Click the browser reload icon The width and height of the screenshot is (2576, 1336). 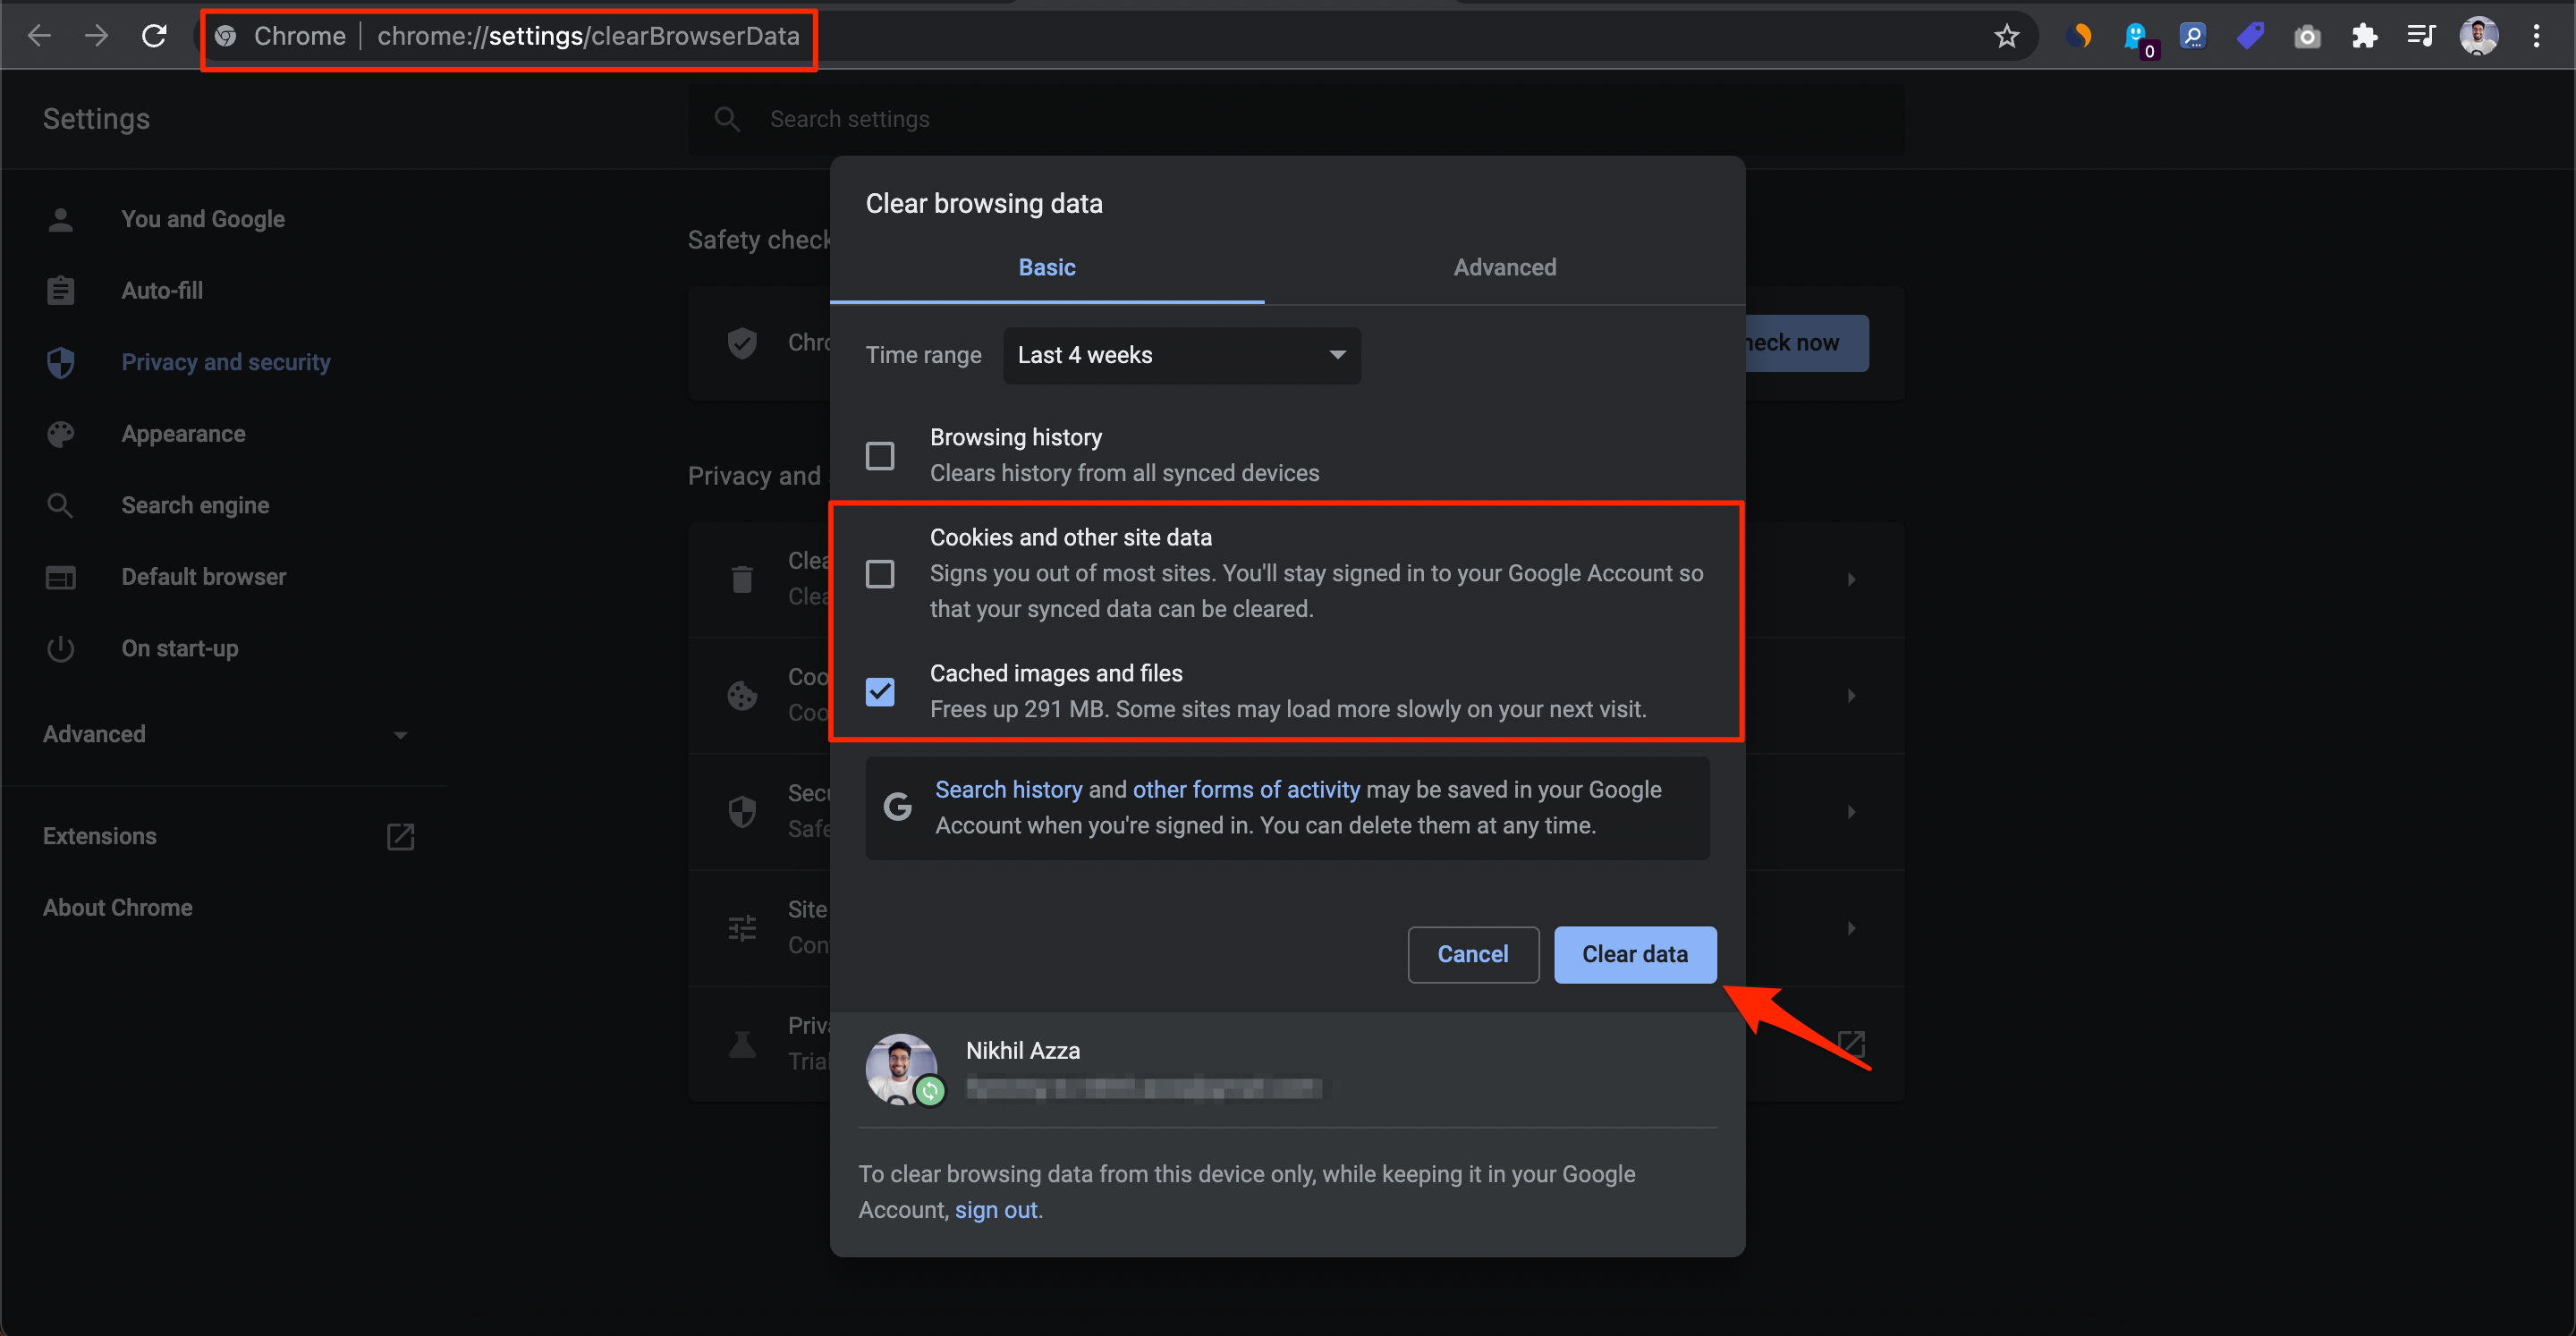pos(154,36)
